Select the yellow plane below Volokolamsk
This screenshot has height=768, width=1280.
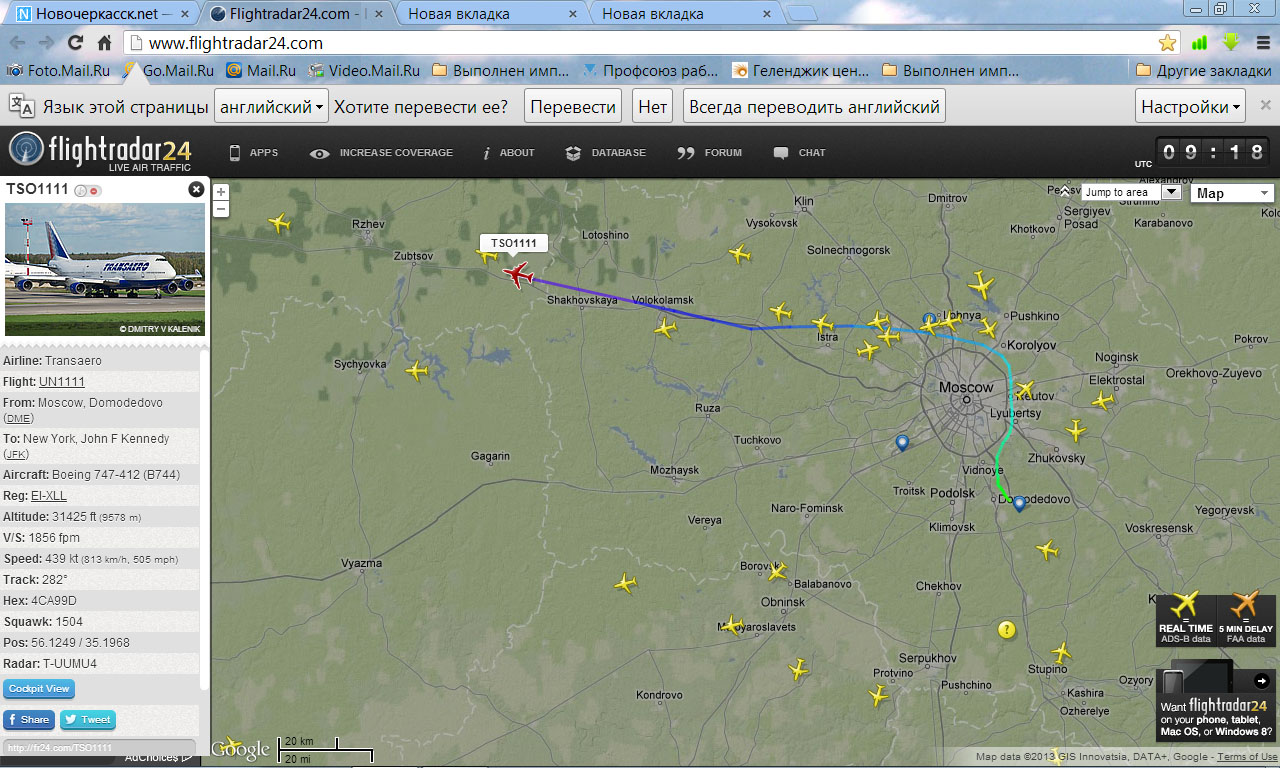(665, 327)
